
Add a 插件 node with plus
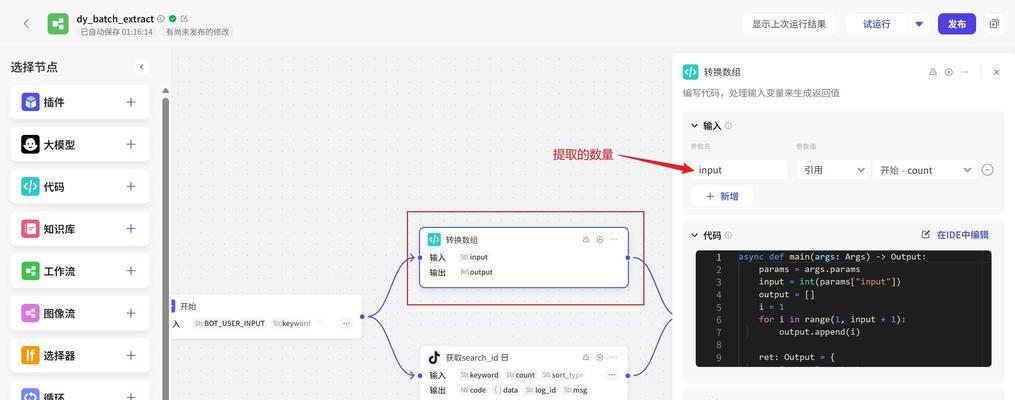[131, 102]
